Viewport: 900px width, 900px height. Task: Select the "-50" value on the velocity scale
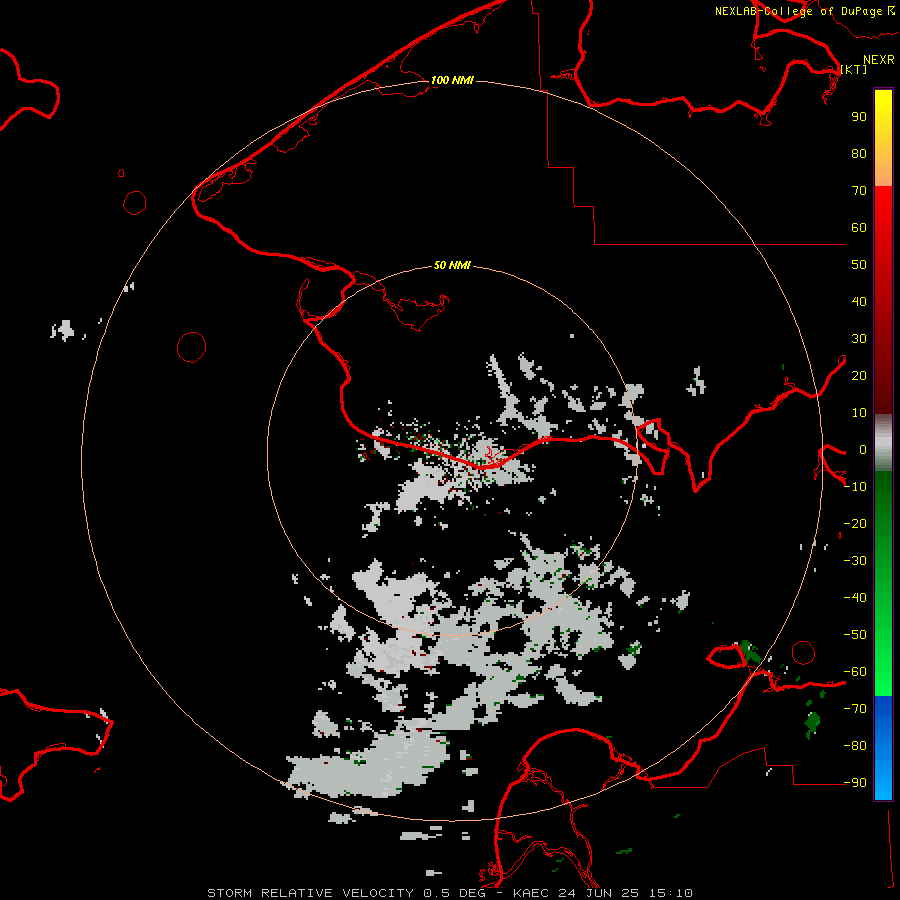[855, 635]
